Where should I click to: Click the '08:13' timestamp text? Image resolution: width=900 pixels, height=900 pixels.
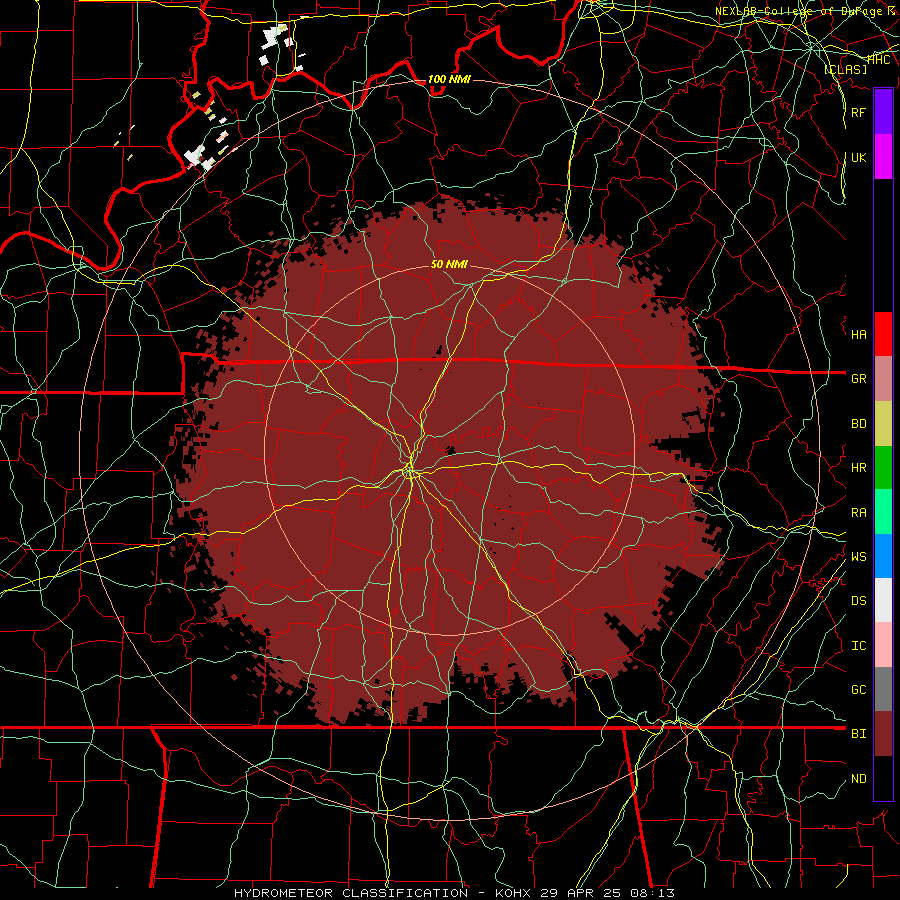pos(652,893)
